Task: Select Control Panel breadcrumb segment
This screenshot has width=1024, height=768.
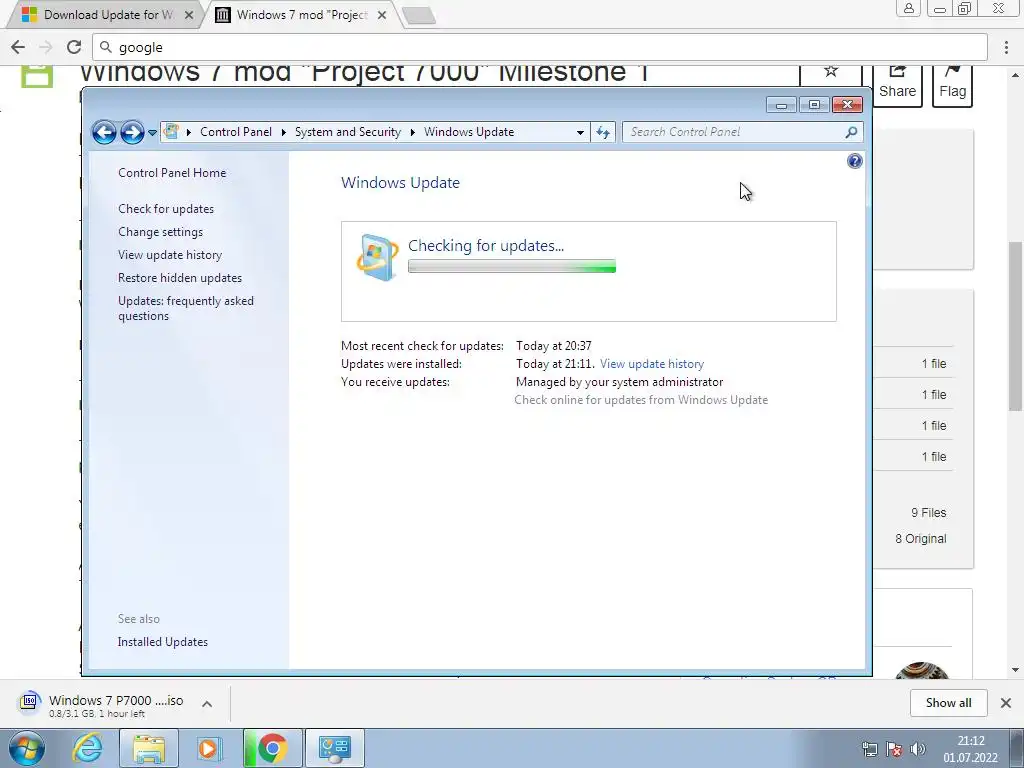Action: (236, 132)
